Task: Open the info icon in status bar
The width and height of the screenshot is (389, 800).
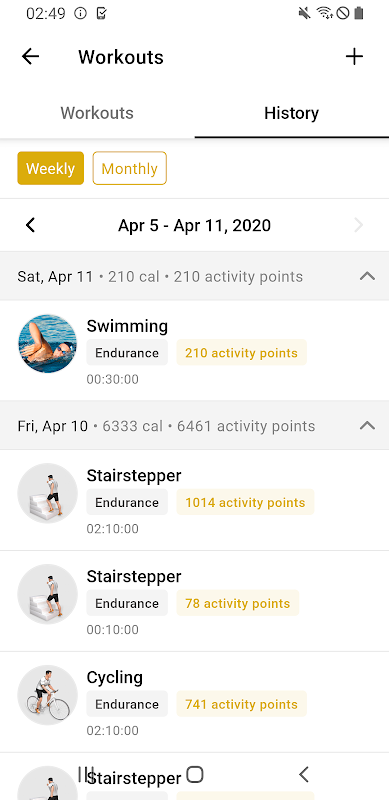Action: [x=80, y=13]
